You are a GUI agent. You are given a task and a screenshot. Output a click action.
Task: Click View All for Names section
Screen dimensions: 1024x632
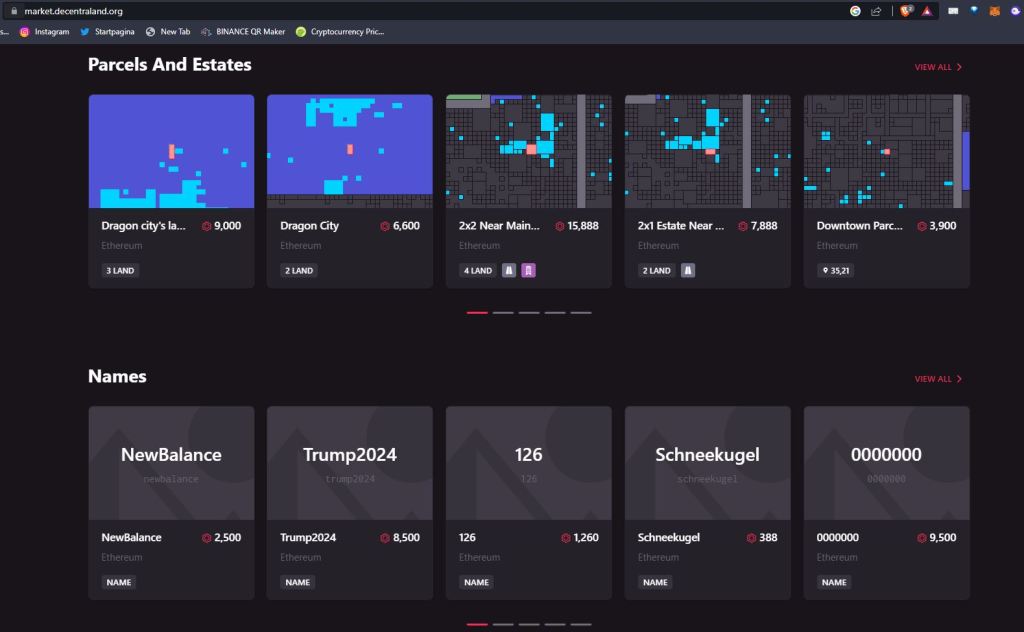coord(938,379)
